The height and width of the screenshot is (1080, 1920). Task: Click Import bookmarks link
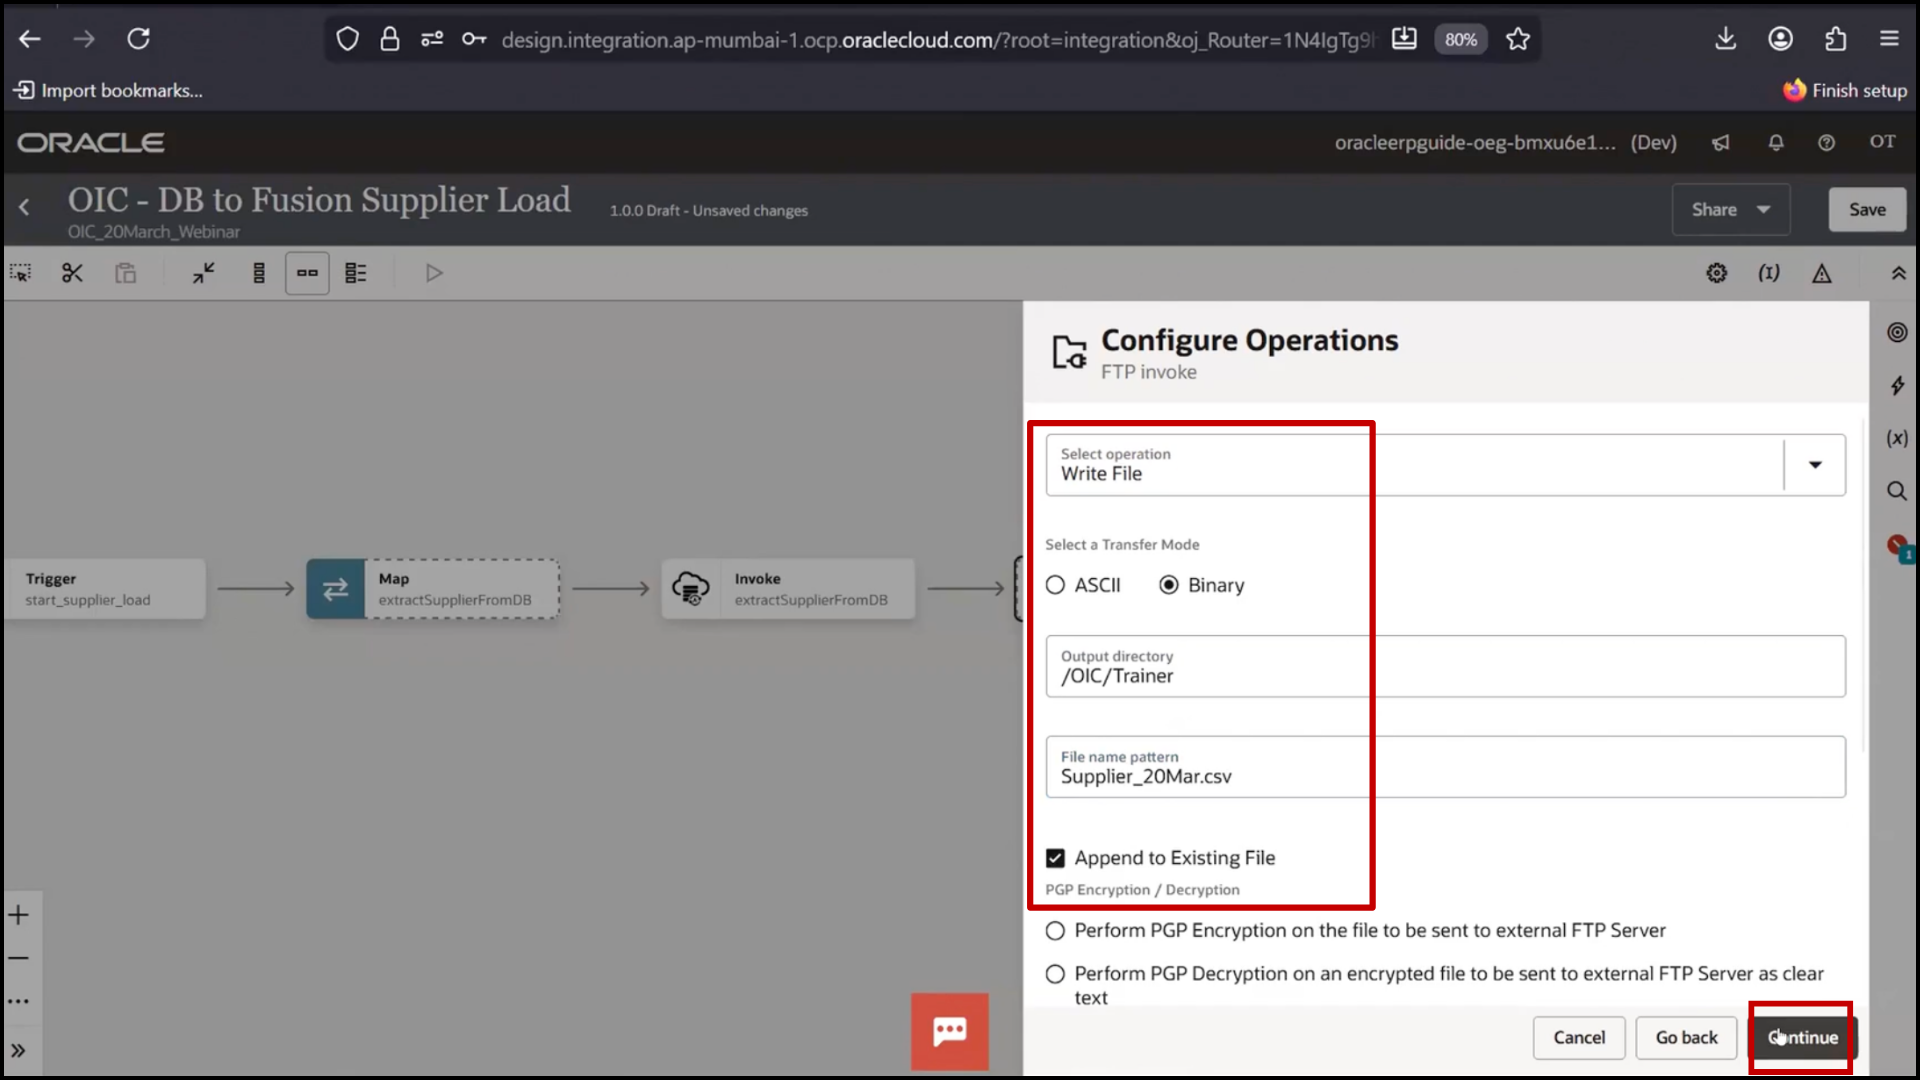pos(108,91)
